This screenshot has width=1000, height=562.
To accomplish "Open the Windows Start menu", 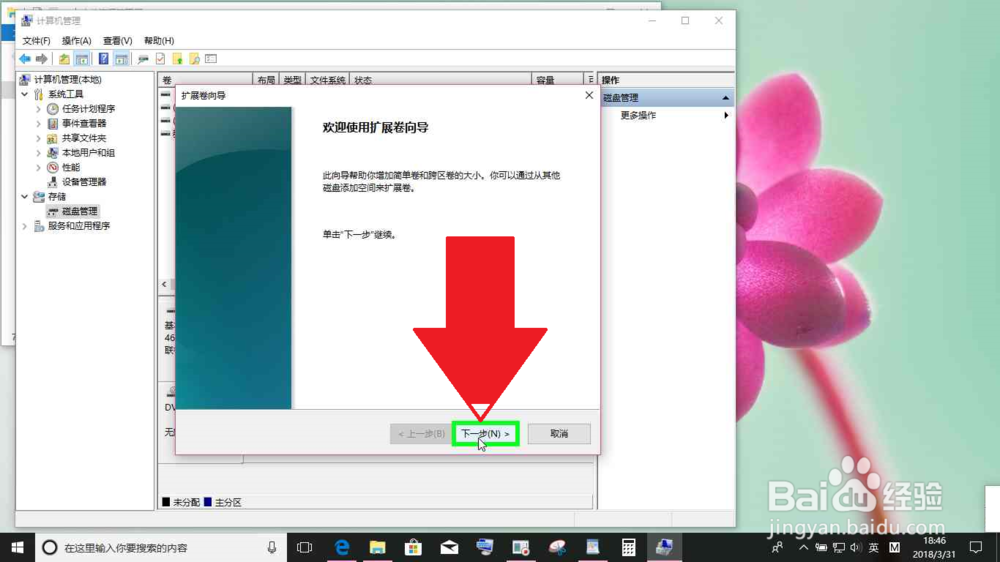I will point(17,547).
